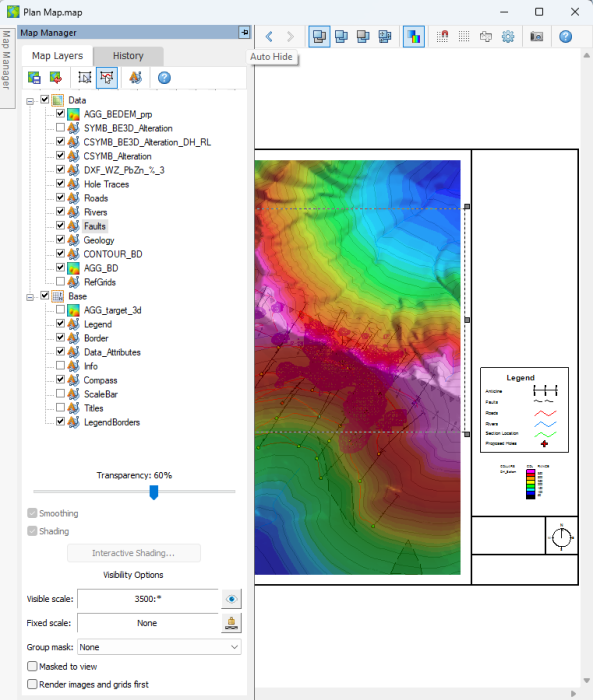Screen dimensions: 593x700
Task: Select the Map Layers tab
Action: (x=57, y=56)
